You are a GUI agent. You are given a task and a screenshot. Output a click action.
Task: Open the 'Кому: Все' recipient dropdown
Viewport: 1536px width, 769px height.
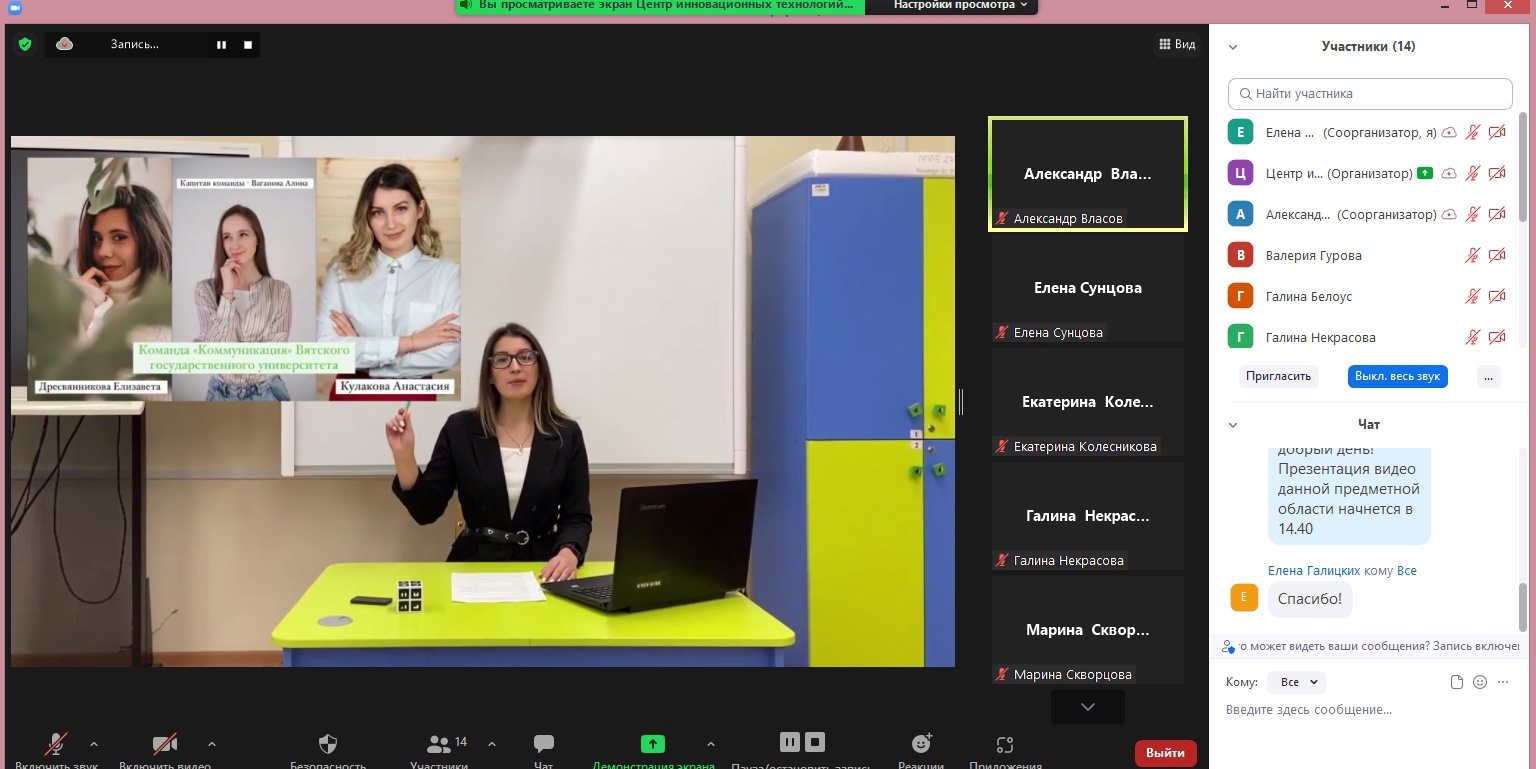click(1295, 682)
